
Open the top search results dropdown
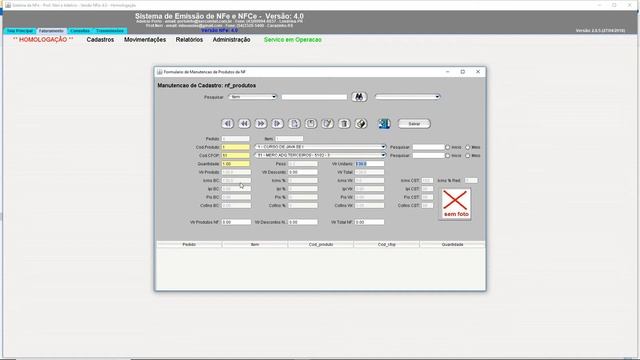click(x=407, y=97)
